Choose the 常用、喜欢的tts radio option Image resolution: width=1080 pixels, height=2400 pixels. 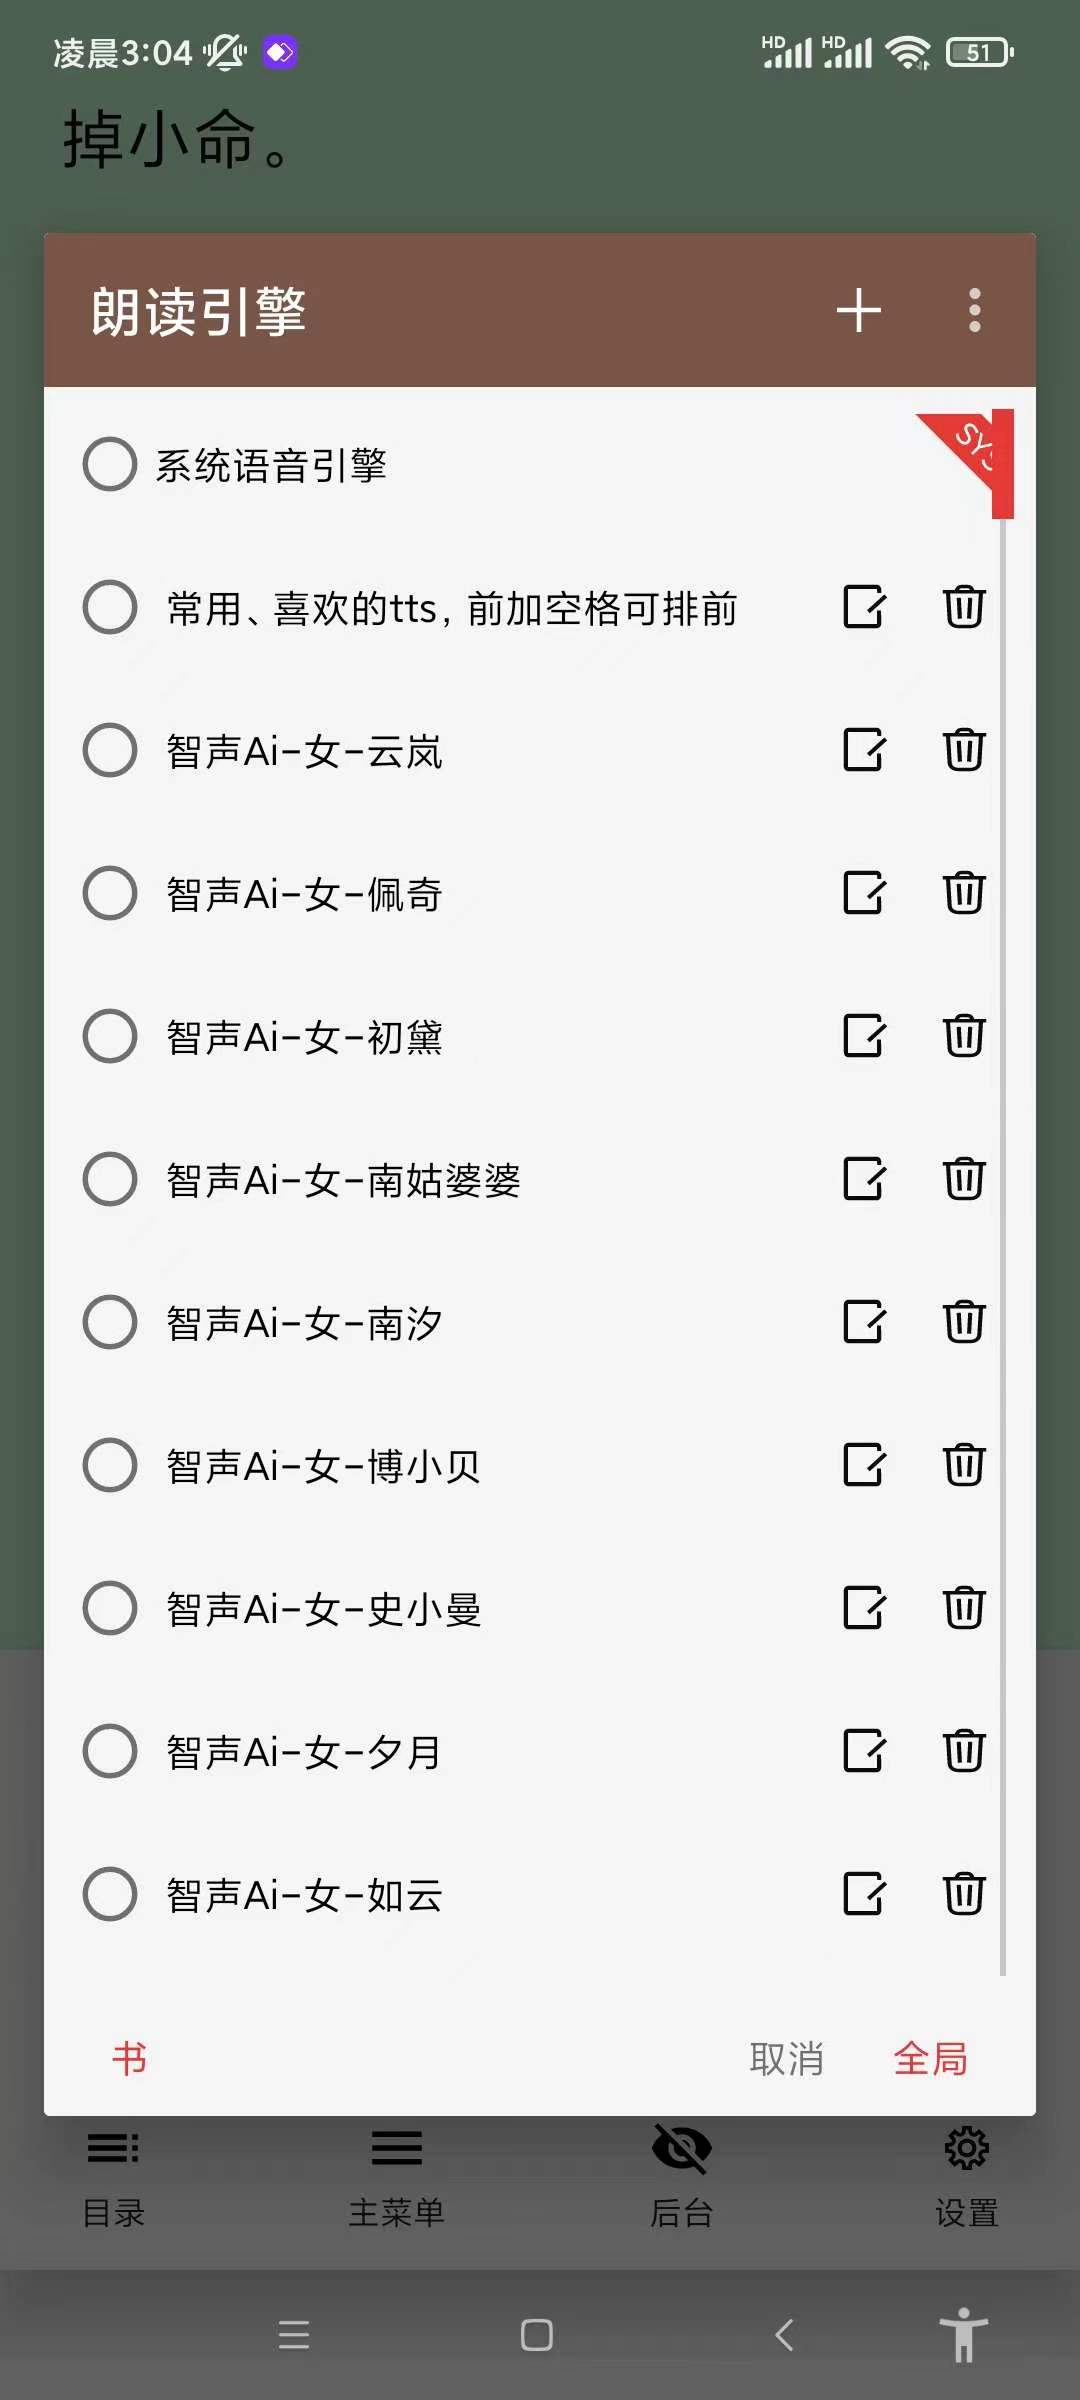pyautogui.click(x=110, y=607)
